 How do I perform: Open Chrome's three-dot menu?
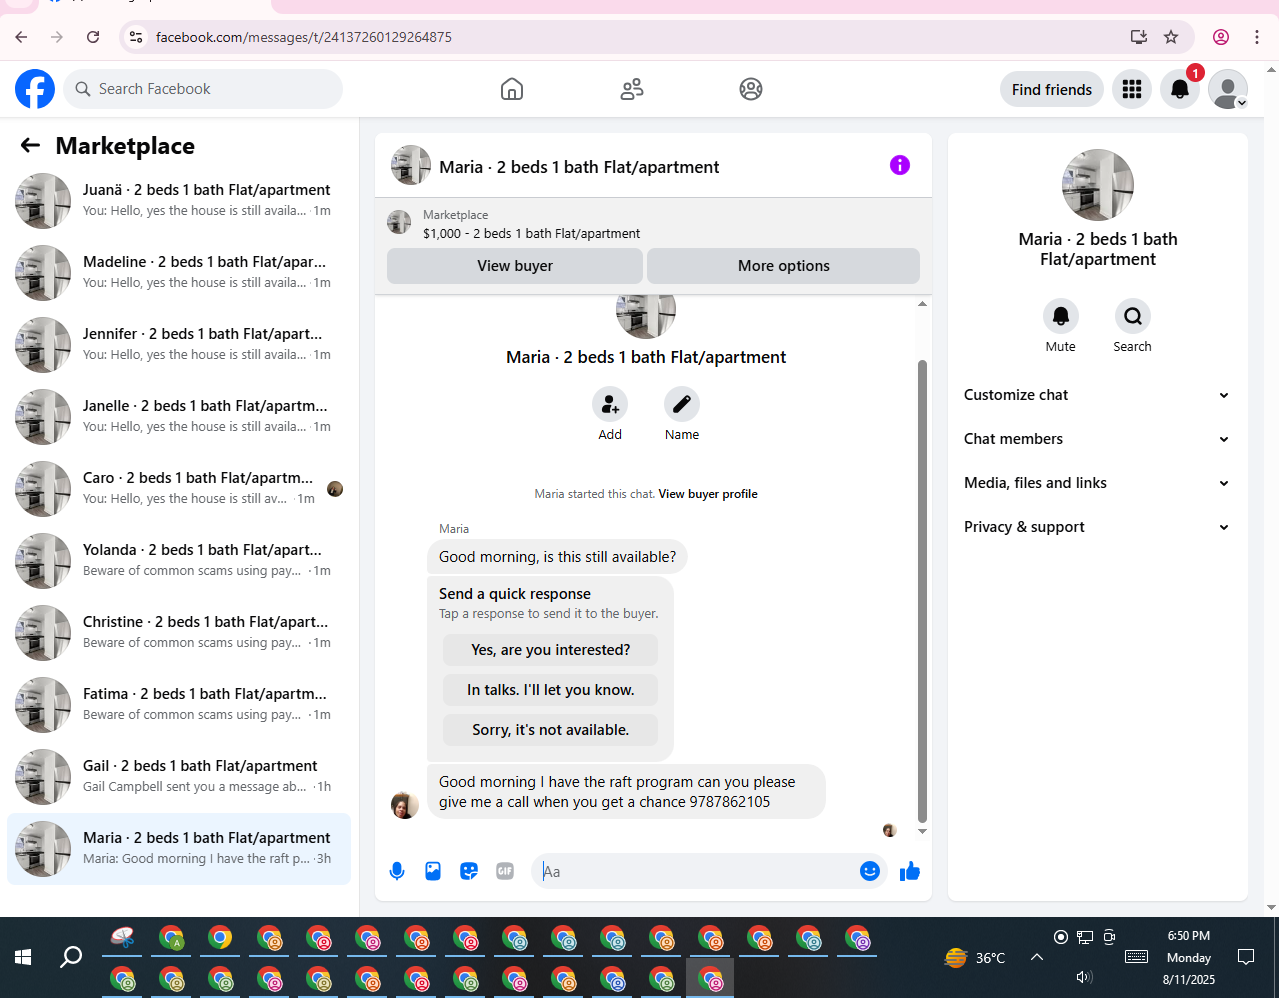[1257, 37]
